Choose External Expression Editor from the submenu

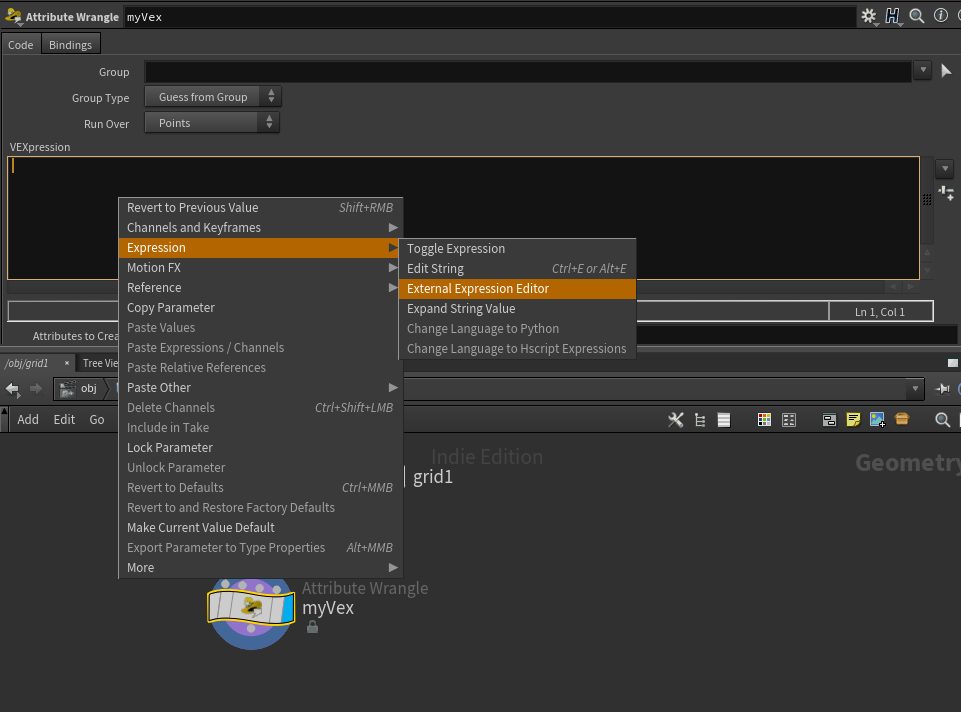(x=478, y=289)
